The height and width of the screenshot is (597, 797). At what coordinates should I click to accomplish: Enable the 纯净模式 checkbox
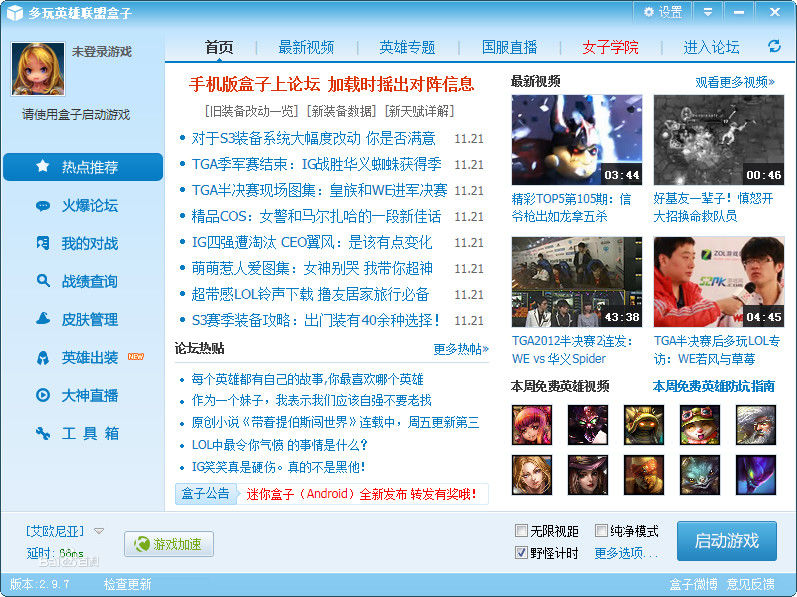[601, 531]
